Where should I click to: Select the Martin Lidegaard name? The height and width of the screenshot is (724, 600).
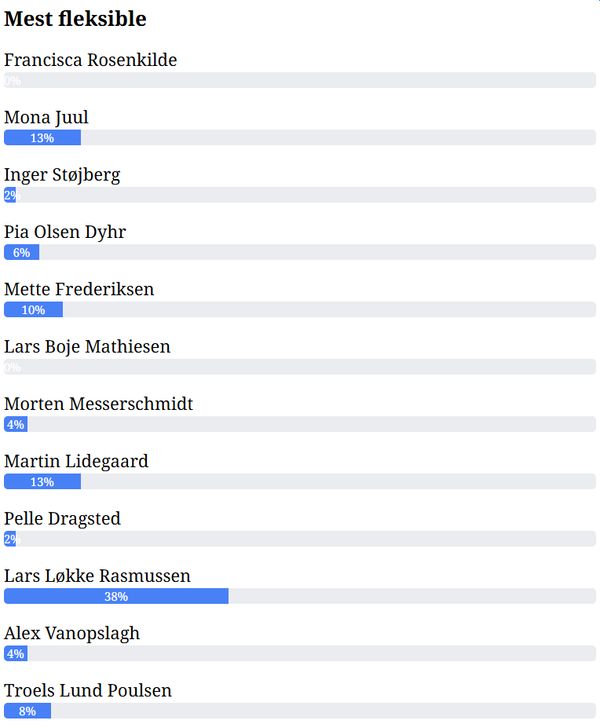76,461
